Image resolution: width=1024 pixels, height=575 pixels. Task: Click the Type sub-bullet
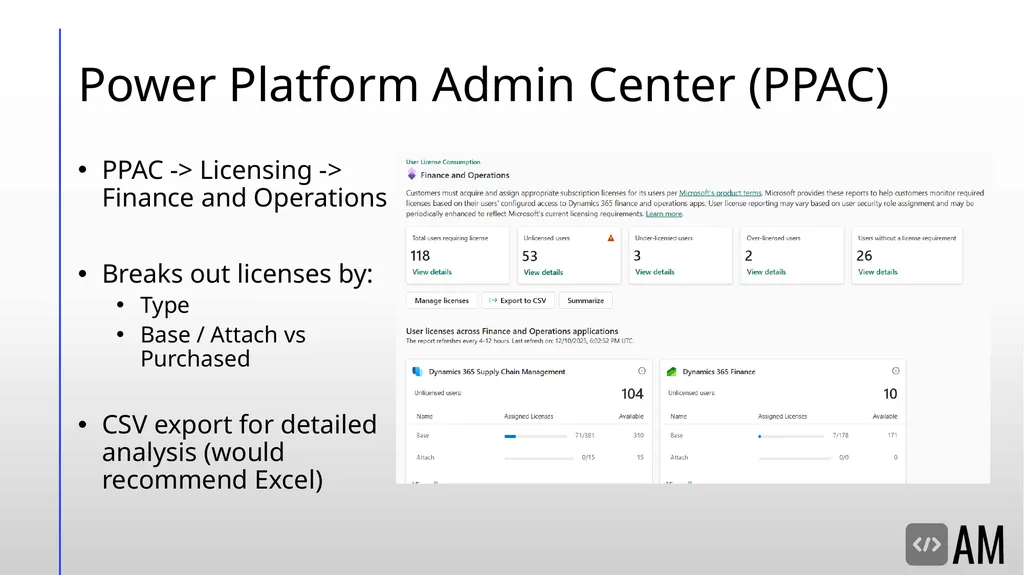(165, 305)
